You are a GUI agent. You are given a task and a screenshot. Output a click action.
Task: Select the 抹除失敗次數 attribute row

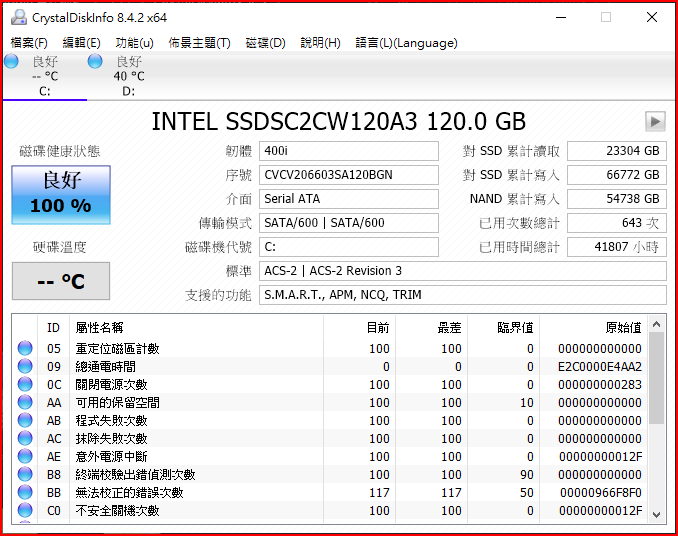pyautogui.click(x=331, y=438)
